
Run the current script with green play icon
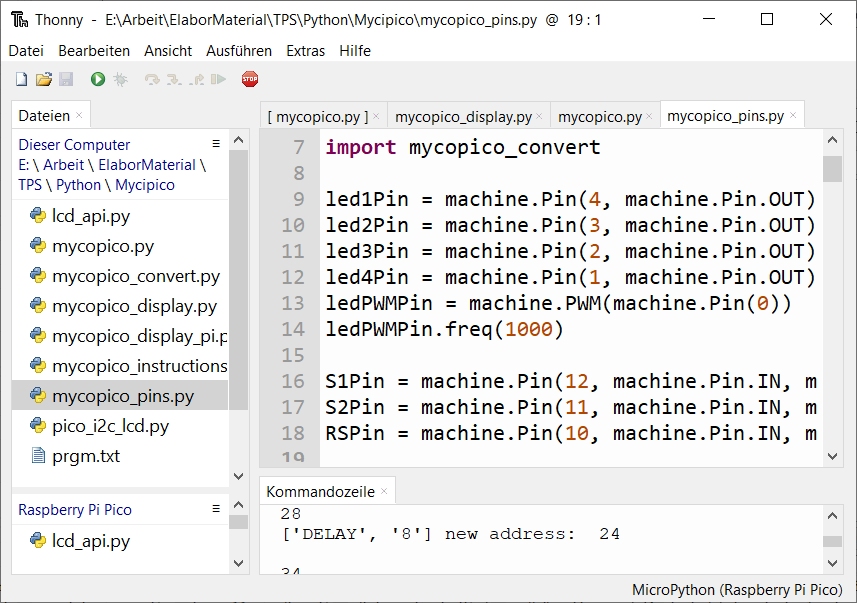coord(98,79)
